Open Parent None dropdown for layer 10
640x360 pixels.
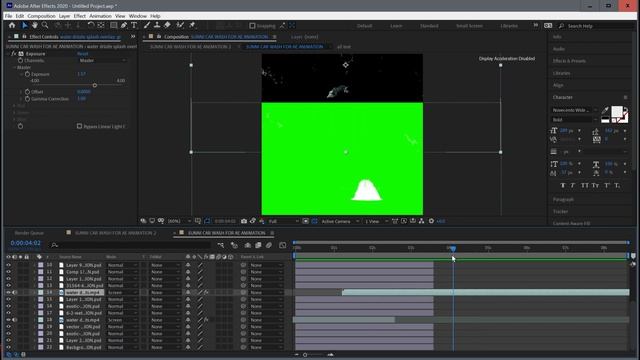(266, 265)
